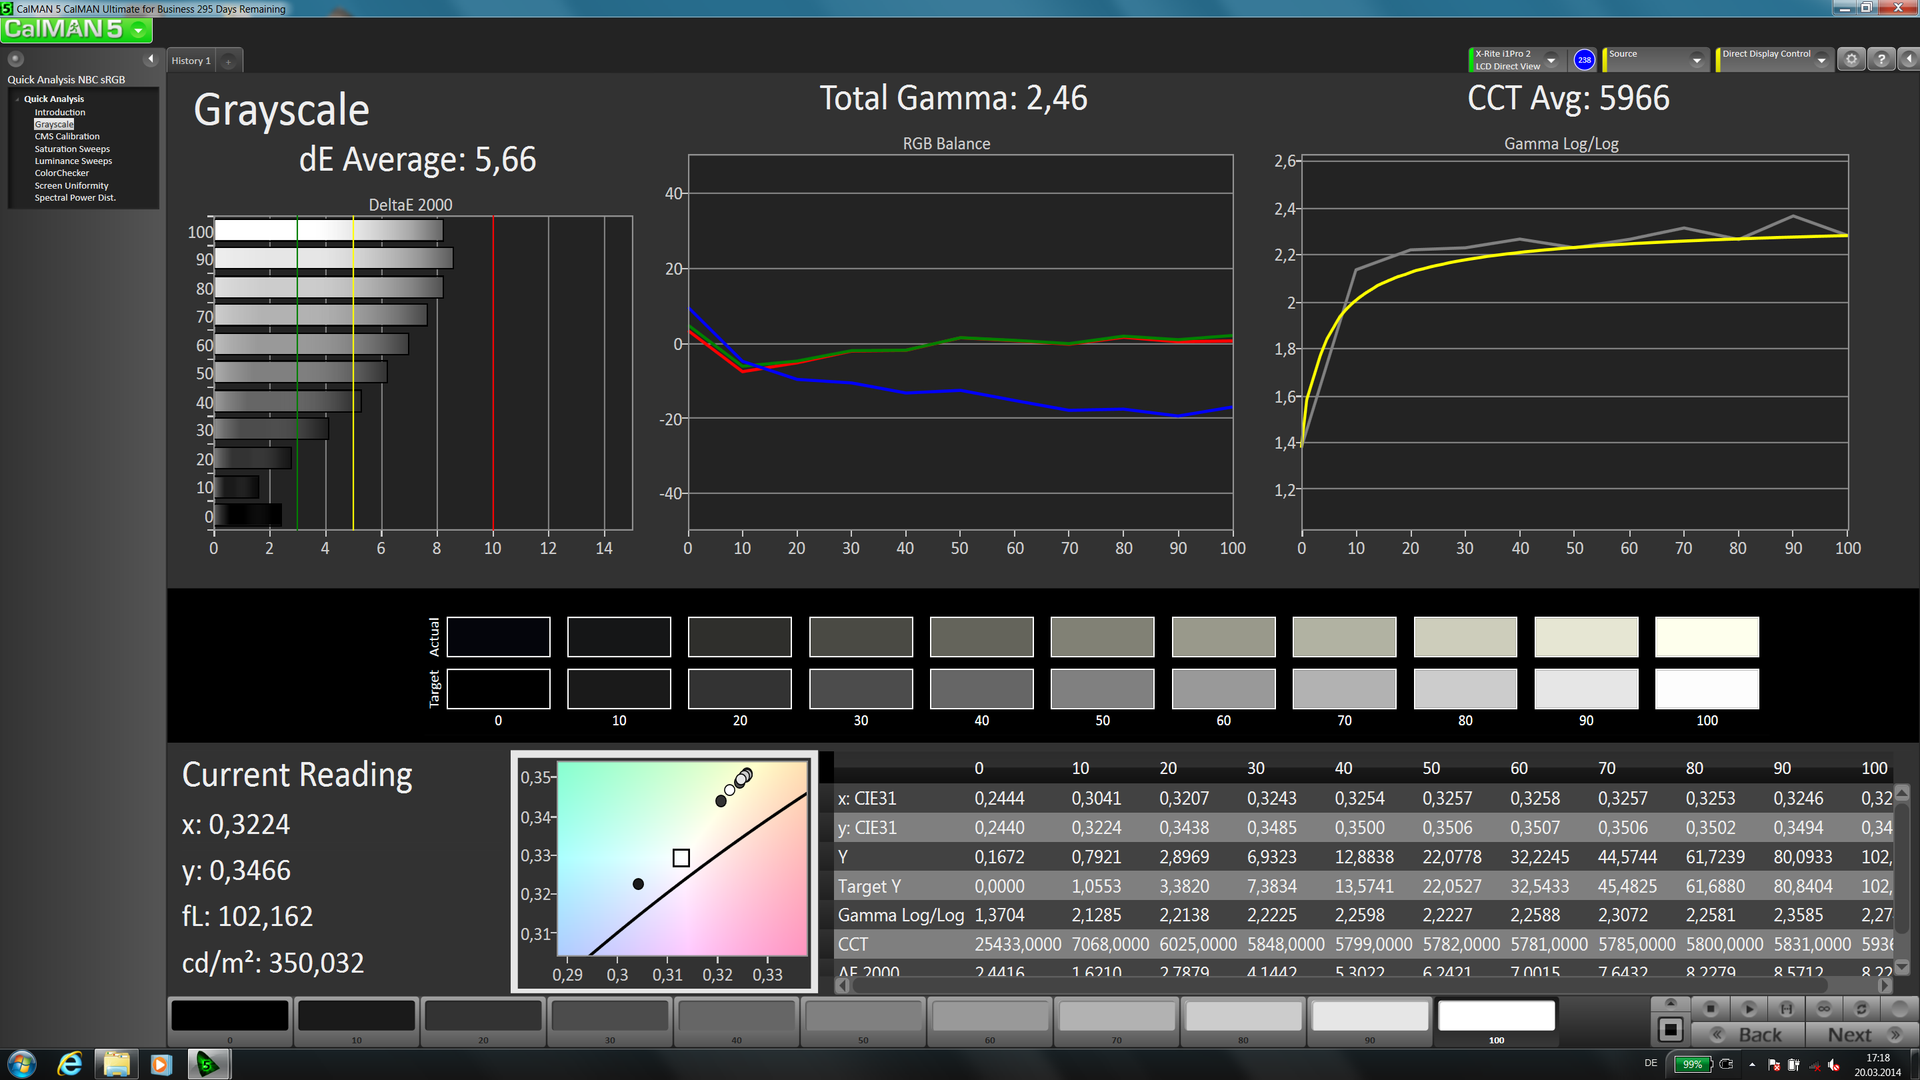Screen dimensions: 1920x1080
Task: Click the blue 238 meter status circle
Action: coord(1584,60)
